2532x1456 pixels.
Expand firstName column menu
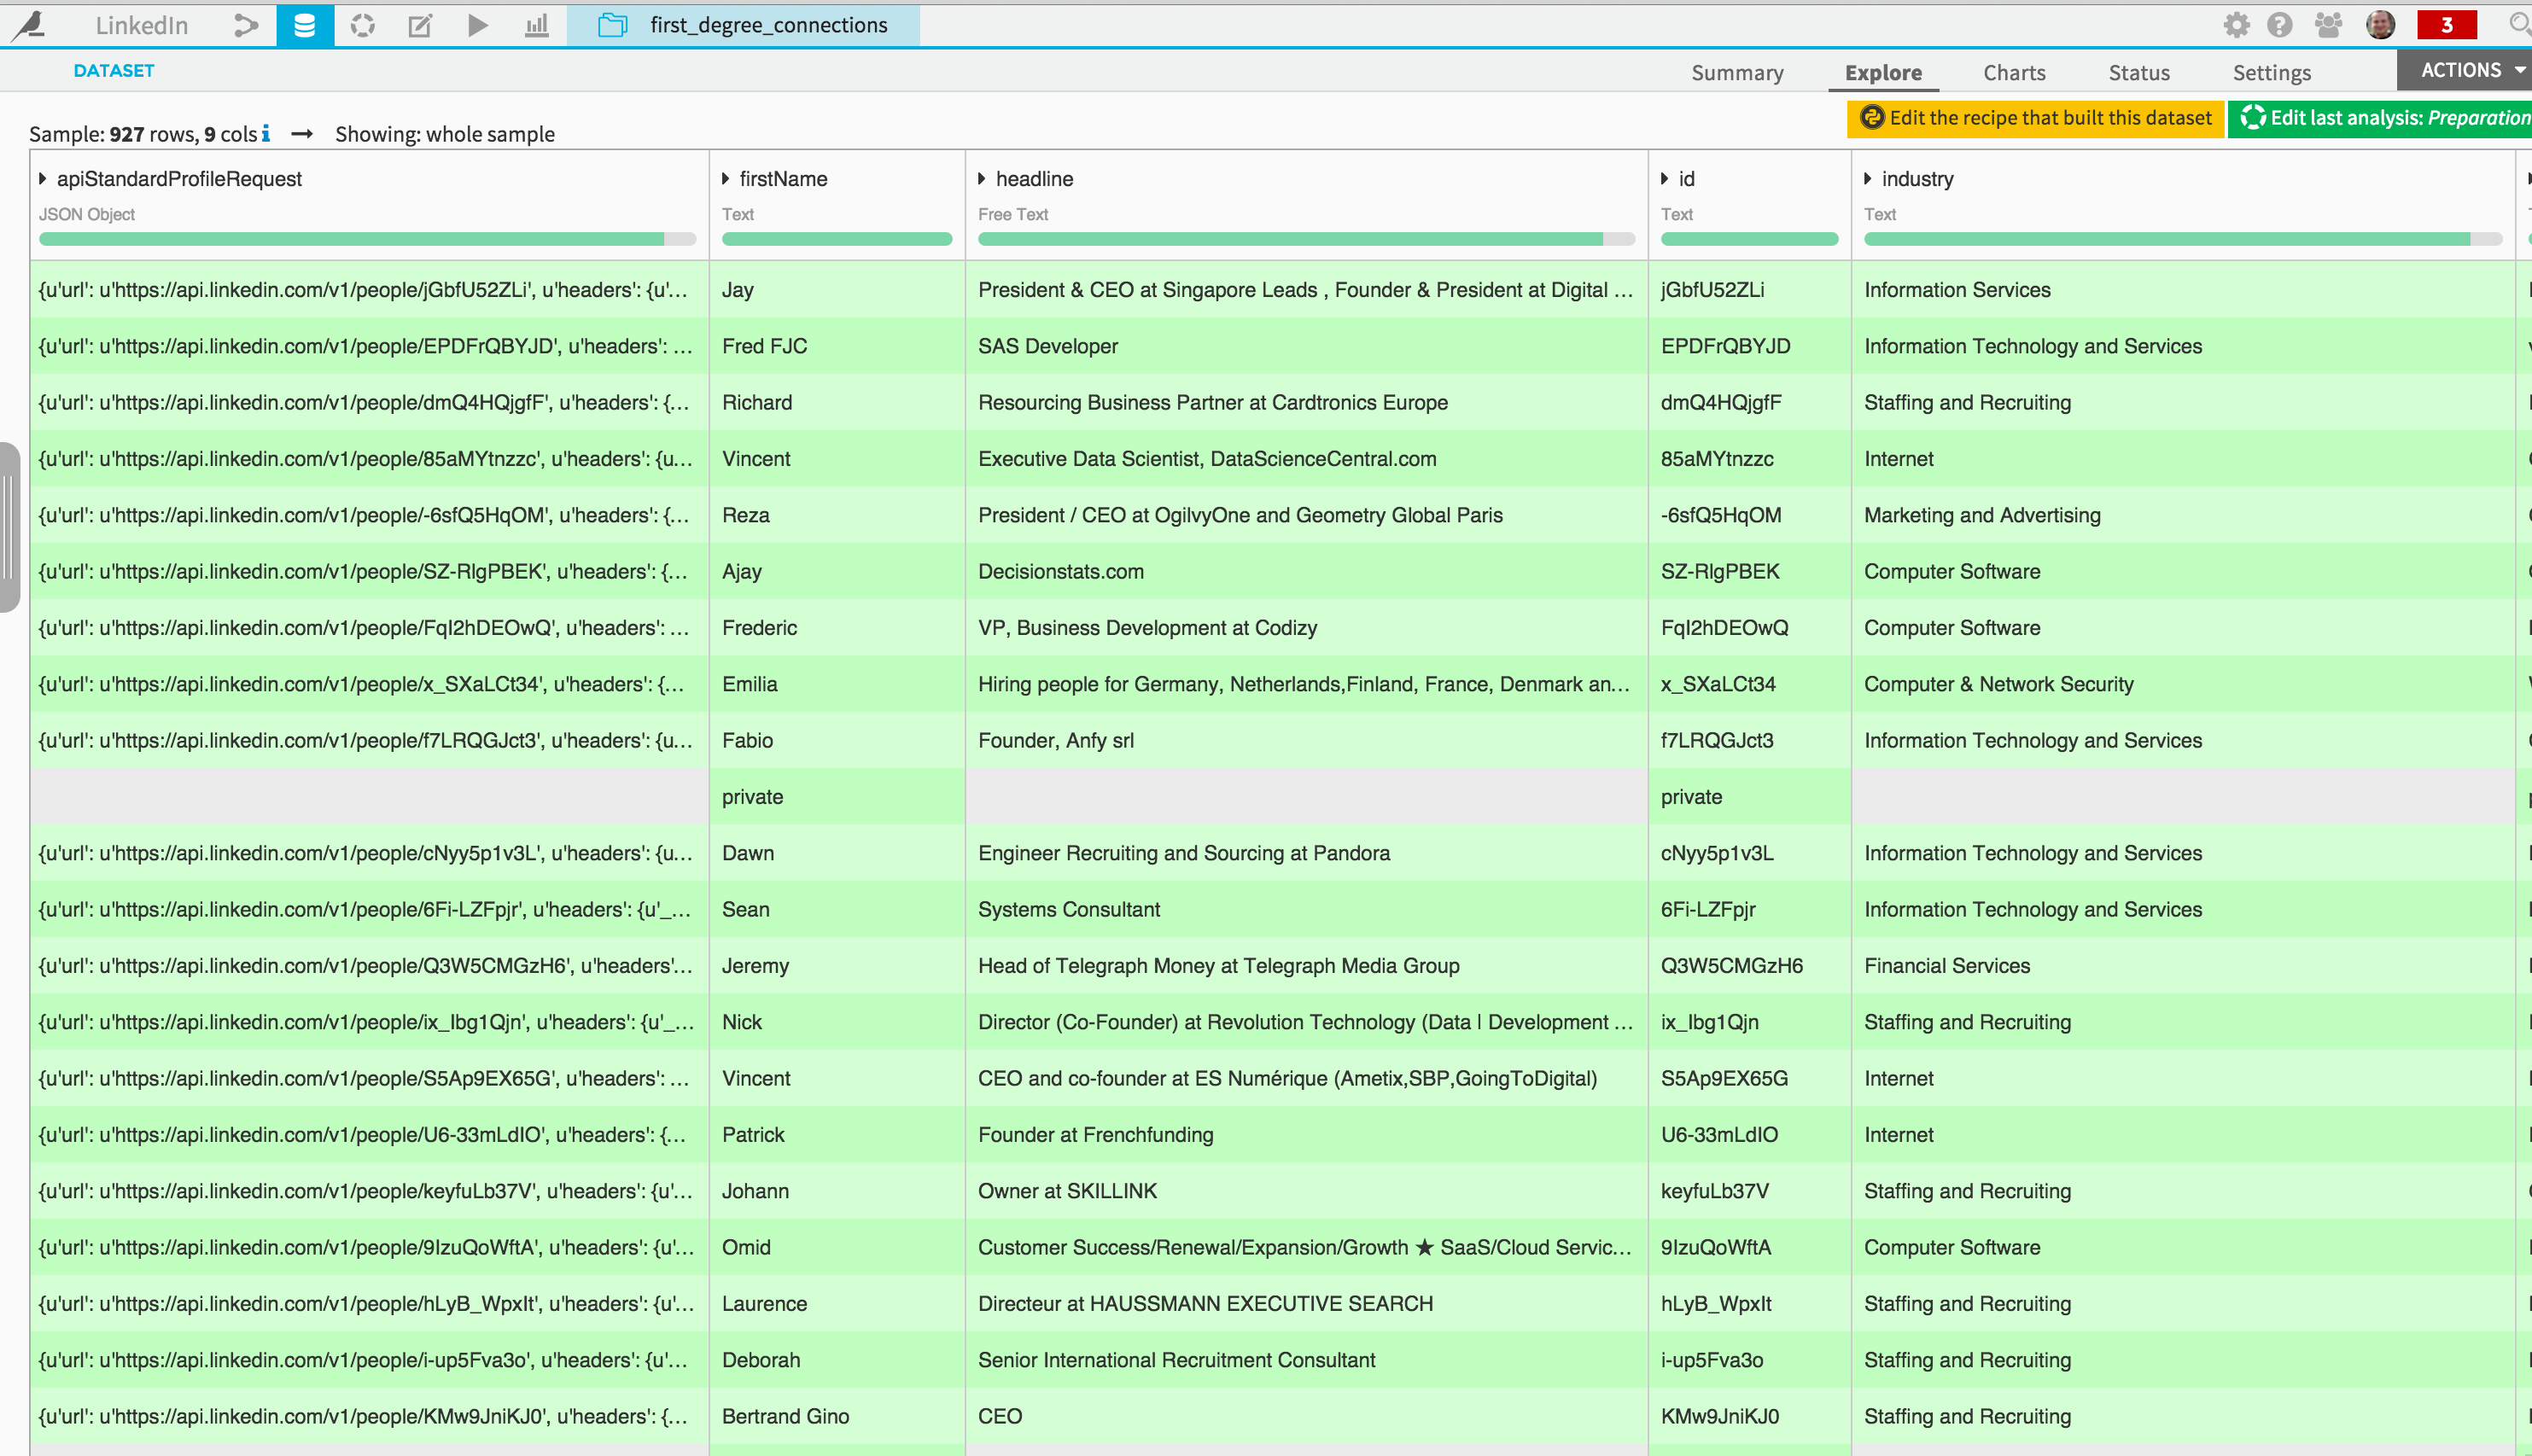pos(726,179)
